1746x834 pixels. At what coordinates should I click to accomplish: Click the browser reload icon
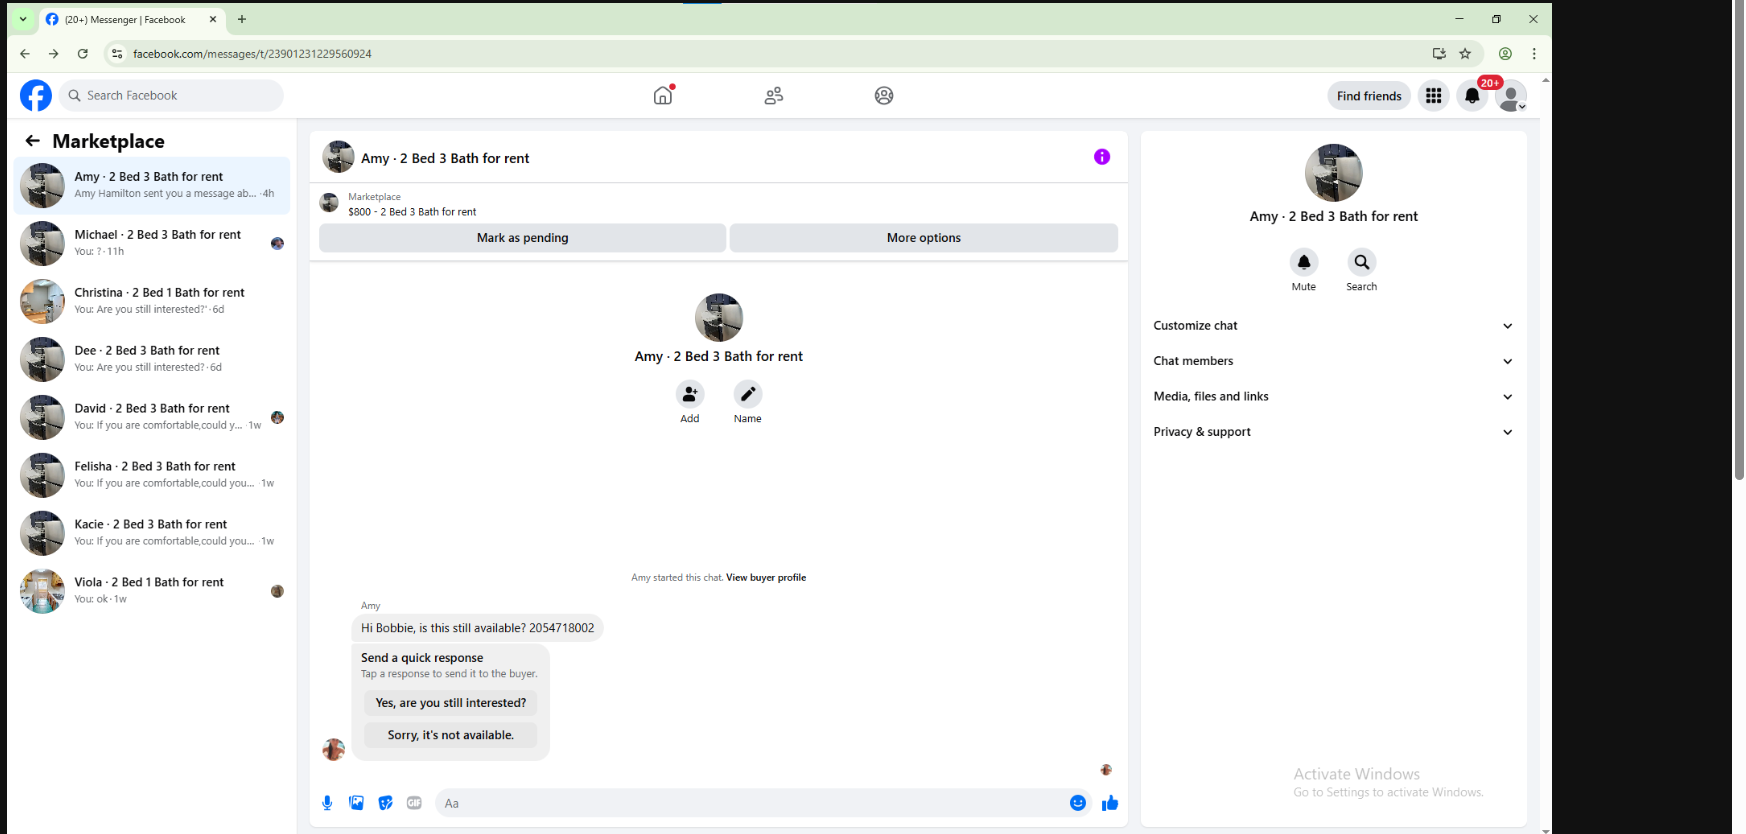pos(83,54)
